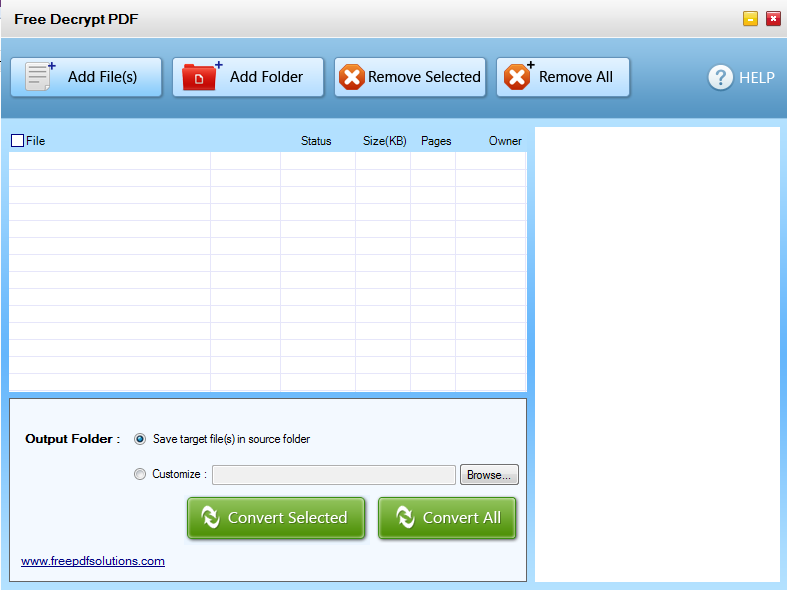Minimize the Free Decrypt PDF window
Image resolution: width=787 pixels, height=590 pixels.
pos(750,19)
